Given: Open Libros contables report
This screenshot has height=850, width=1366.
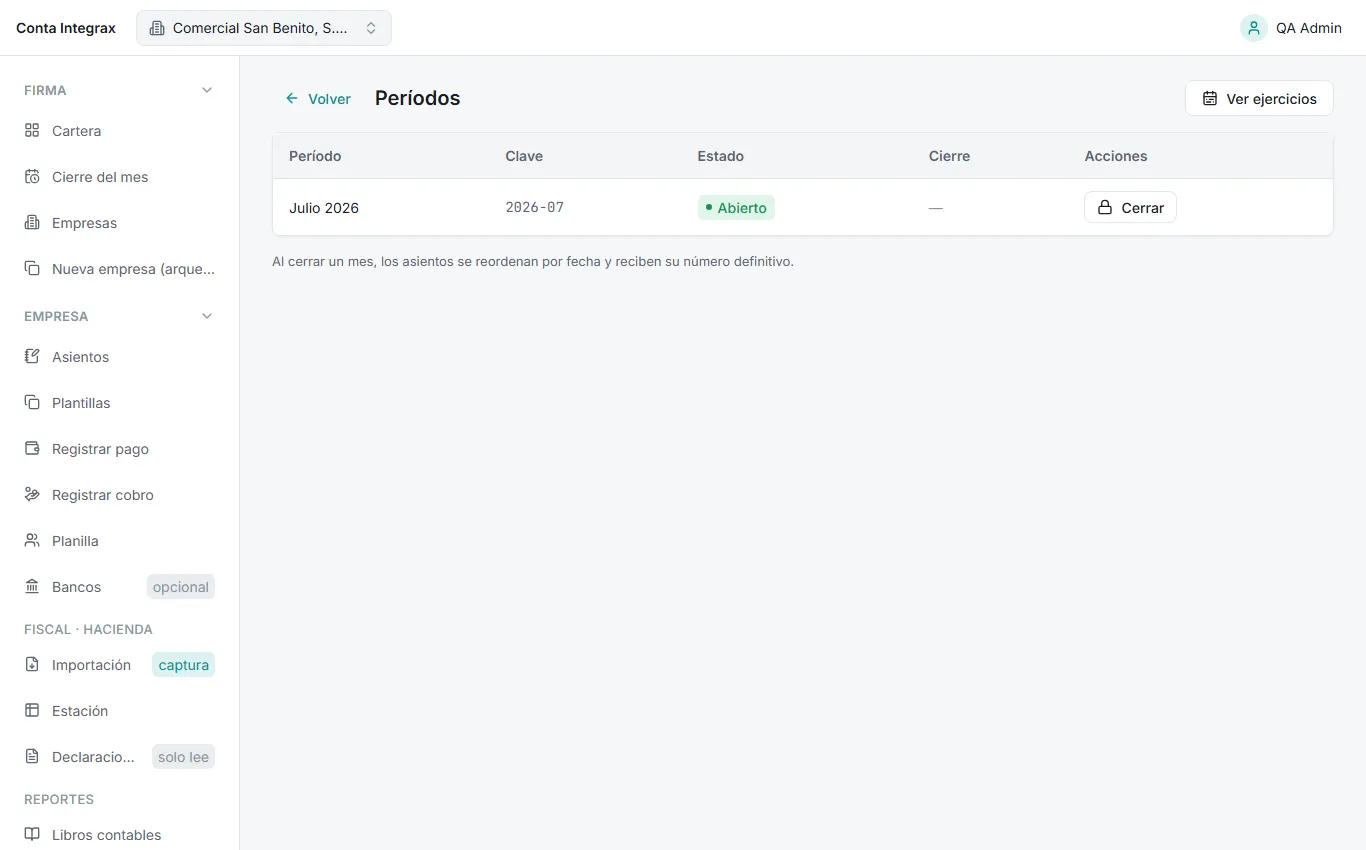Looking at the screenshot, I should point(119,835).
